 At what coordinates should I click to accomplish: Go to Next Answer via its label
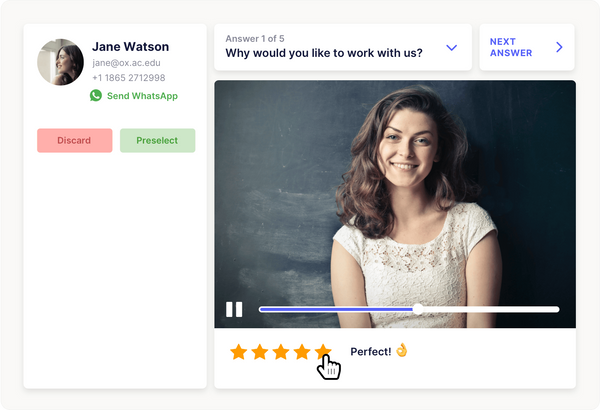(511, 47)
